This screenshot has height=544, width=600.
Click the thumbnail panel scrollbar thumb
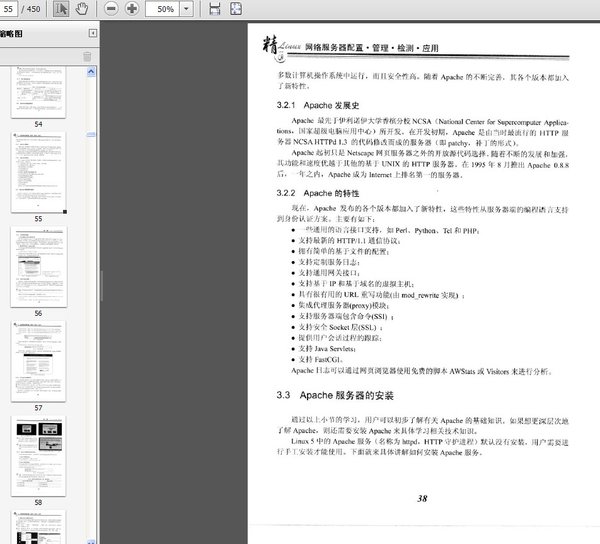(91, 134)
